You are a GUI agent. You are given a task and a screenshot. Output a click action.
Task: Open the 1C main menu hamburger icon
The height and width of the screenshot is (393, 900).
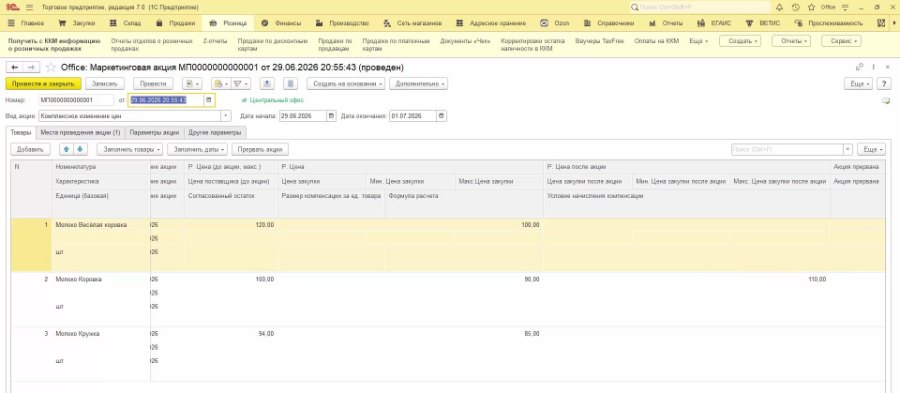point(29,7)
